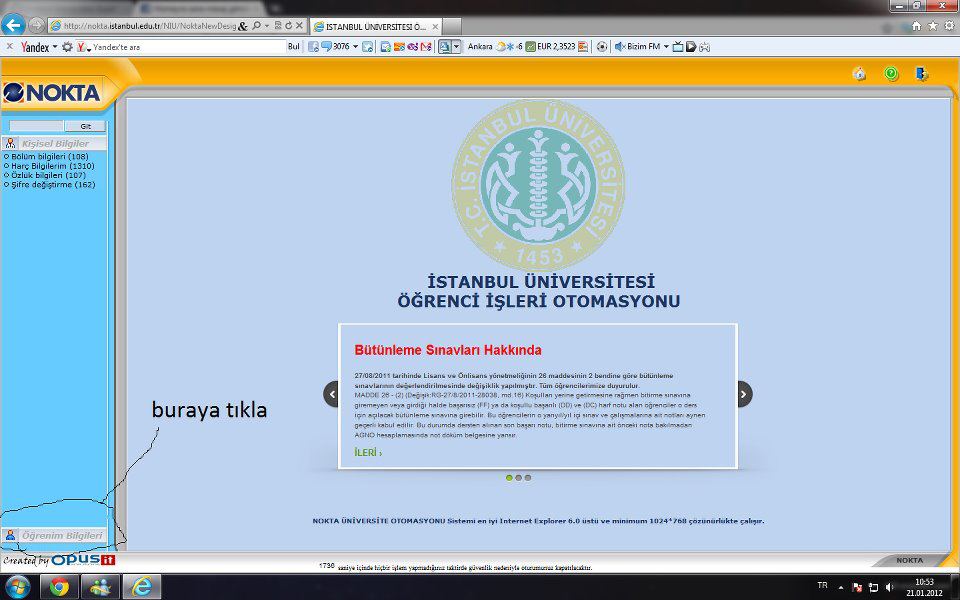Click the search magnifier in address bar

[x=257, y=26]
